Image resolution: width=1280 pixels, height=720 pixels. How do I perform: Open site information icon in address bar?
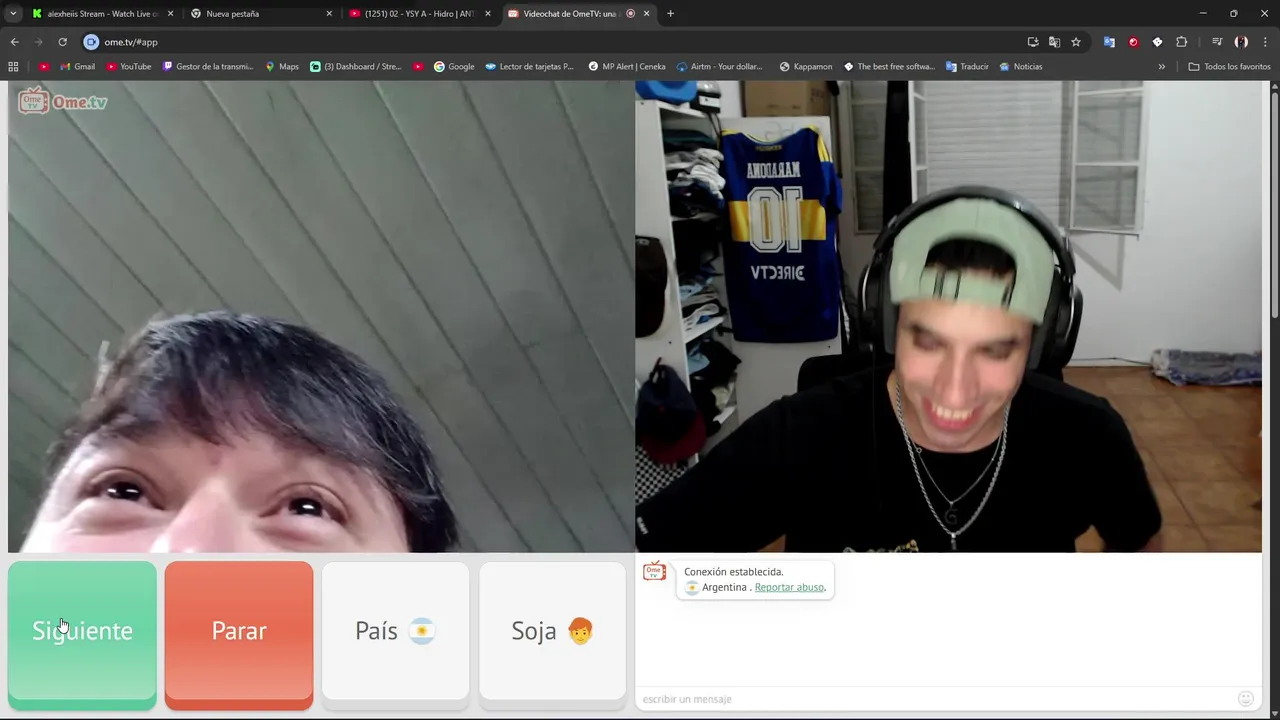click(x=91, y=42)
